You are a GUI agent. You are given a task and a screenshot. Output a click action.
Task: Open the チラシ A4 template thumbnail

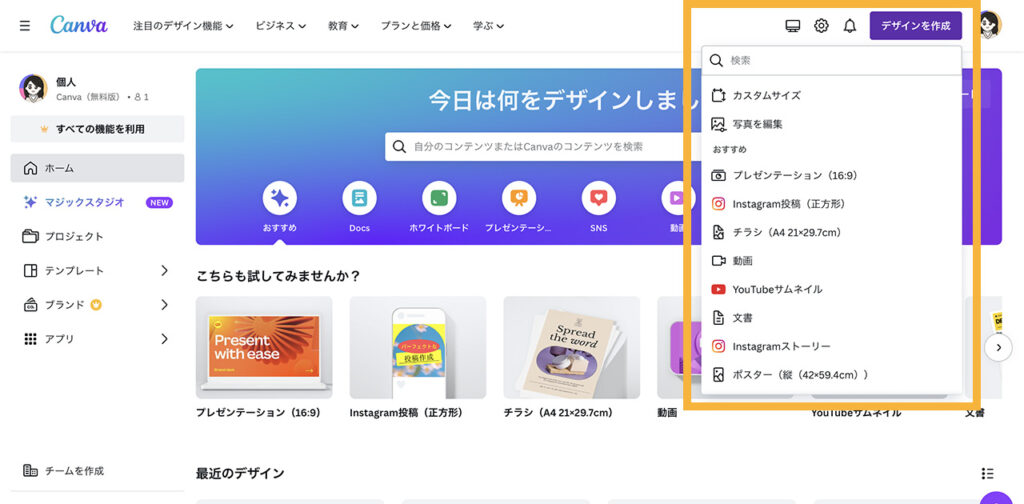(571, 348)
